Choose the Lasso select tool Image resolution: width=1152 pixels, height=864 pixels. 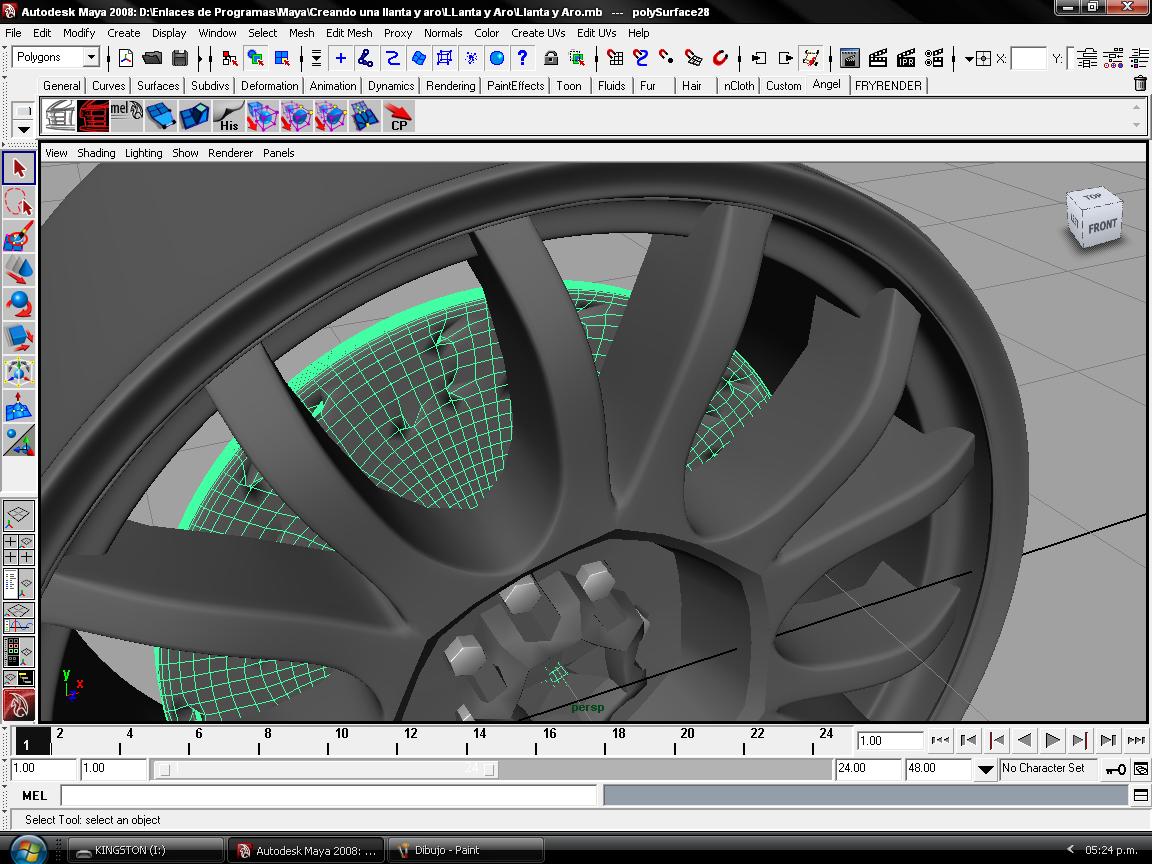pyautogui.click(x=19, y=202)
